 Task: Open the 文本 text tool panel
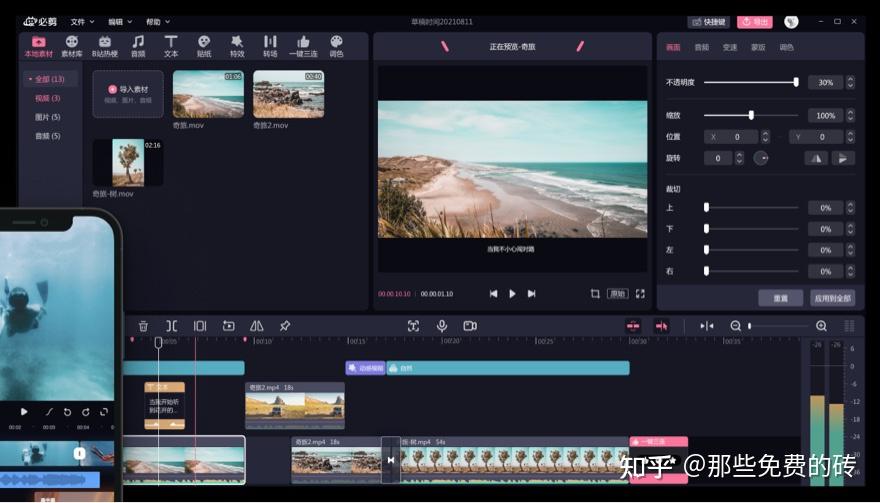coord(171,47)
